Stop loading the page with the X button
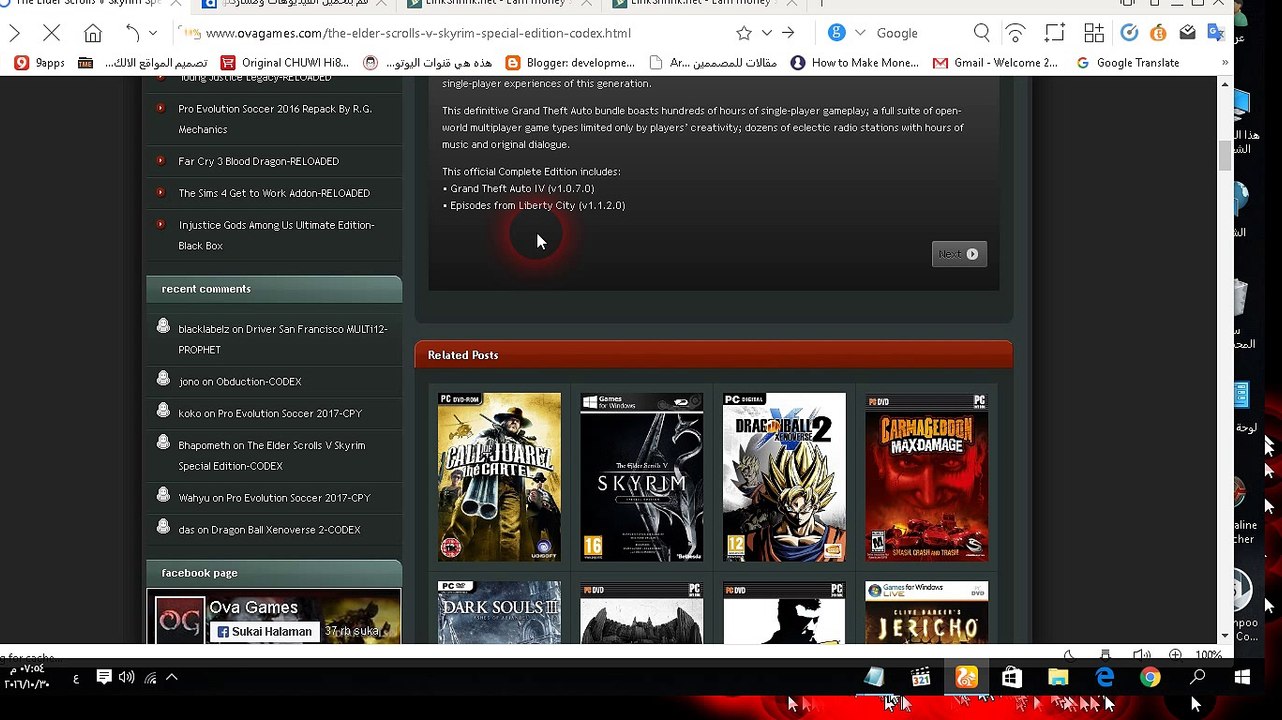 click(x=51, y=33)
